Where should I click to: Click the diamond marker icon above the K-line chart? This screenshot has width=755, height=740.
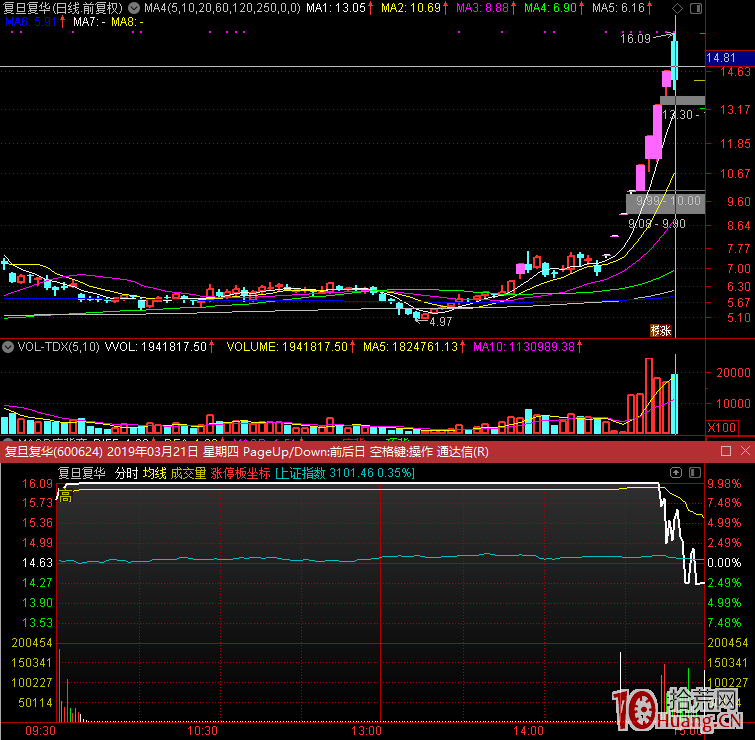(x=677, y=8)
